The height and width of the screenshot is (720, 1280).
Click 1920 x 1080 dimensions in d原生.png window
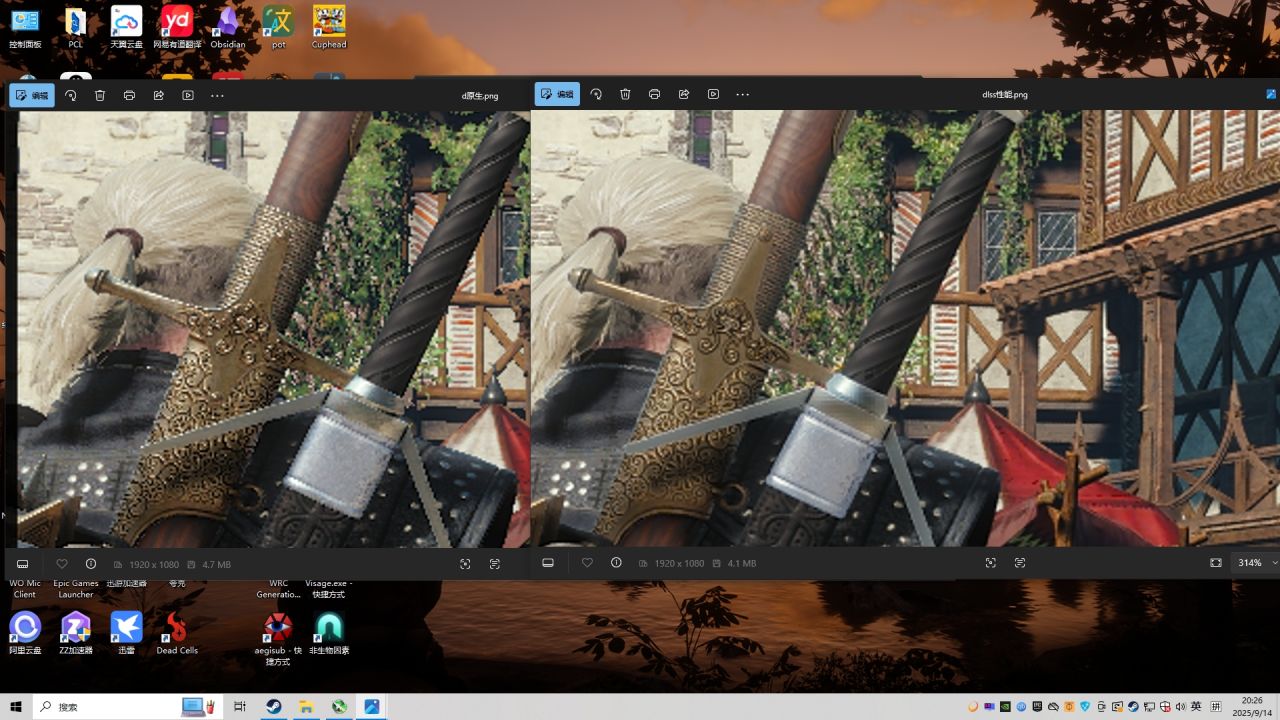pos(153,564)
